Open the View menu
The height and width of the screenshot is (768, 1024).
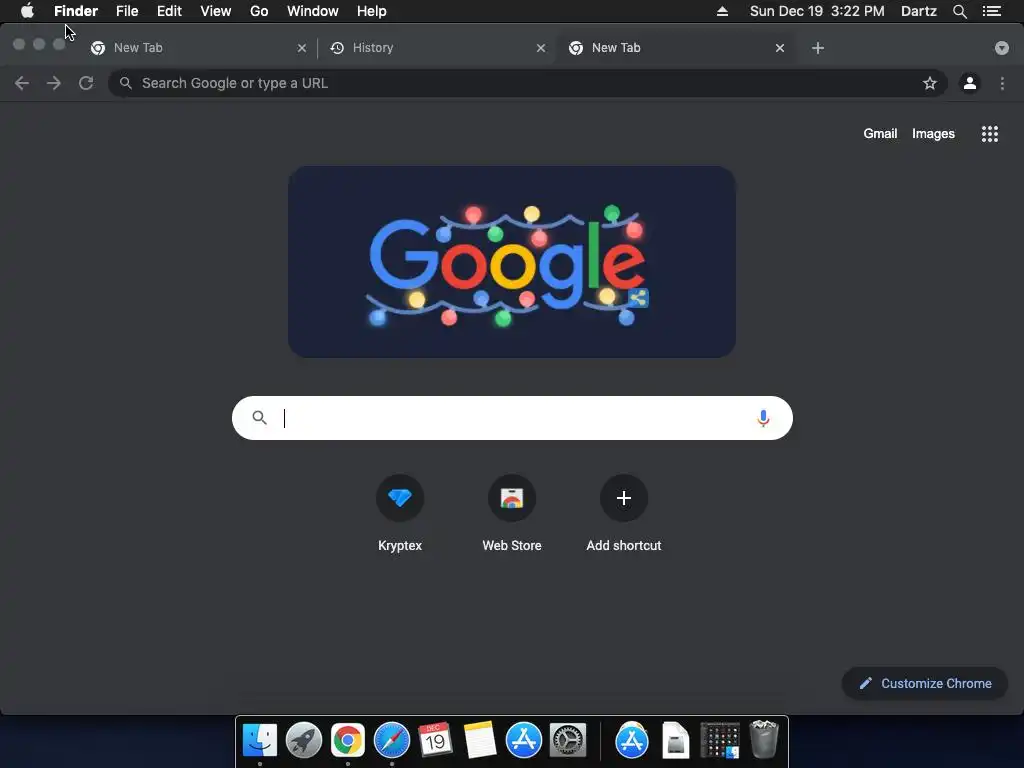pos(216,11)
